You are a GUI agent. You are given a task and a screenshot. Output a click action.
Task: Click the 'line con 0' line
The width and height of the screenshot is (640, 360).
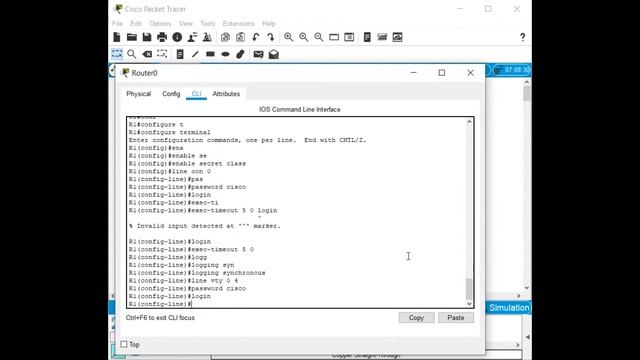(169, 171)
